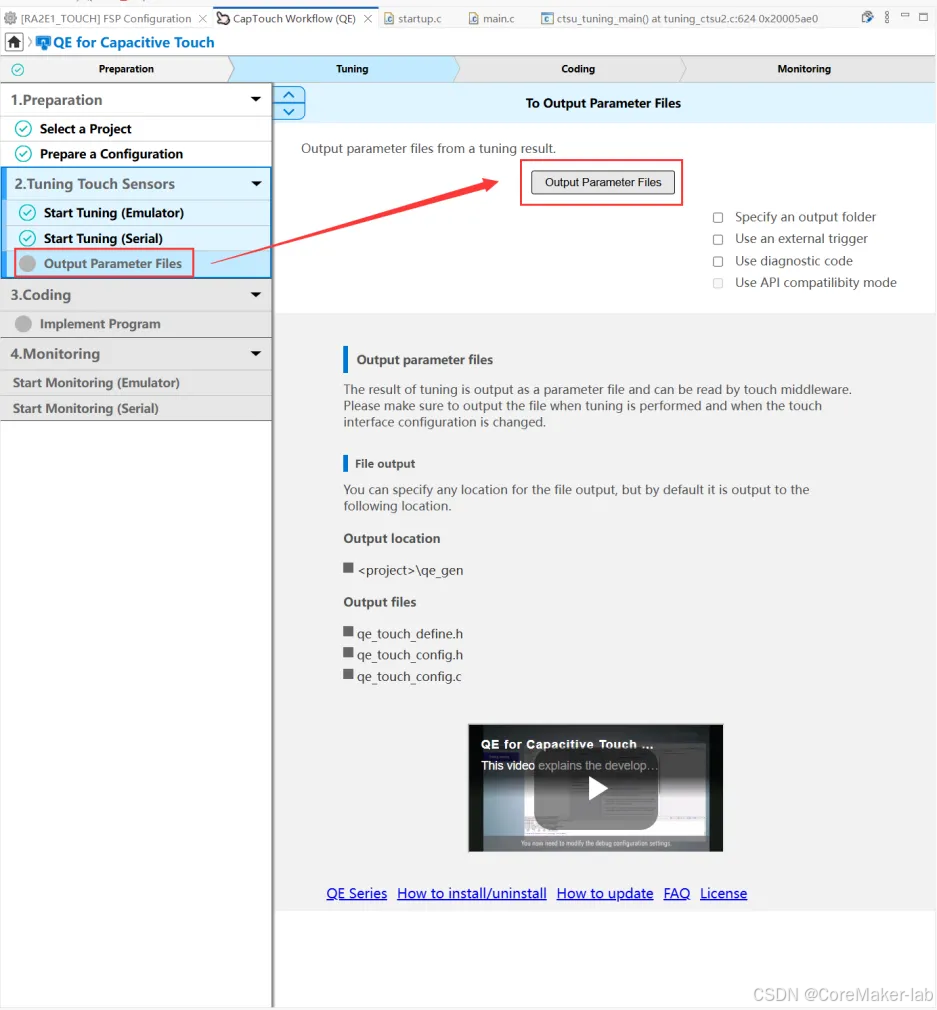Toggle Use API compatibility mode checkbox

point(718,283)
